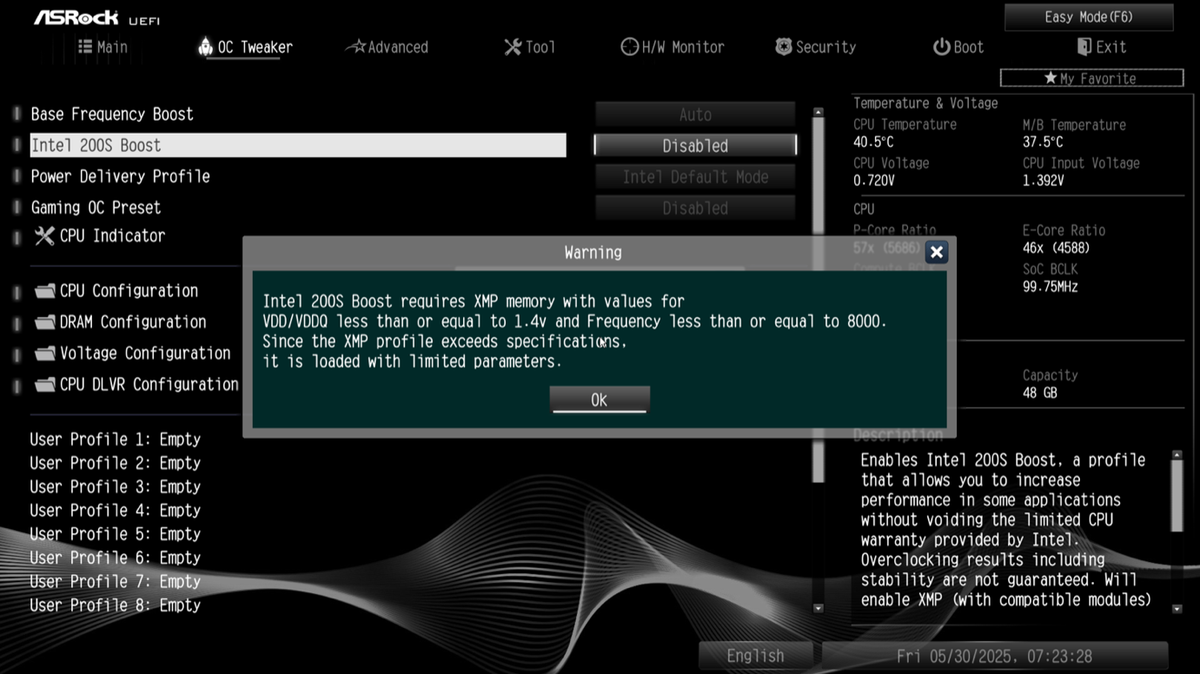Viewport: 1200px width, 674px height.
Task: Open DRAM Configuration submenu
Action: click(133, 322)
